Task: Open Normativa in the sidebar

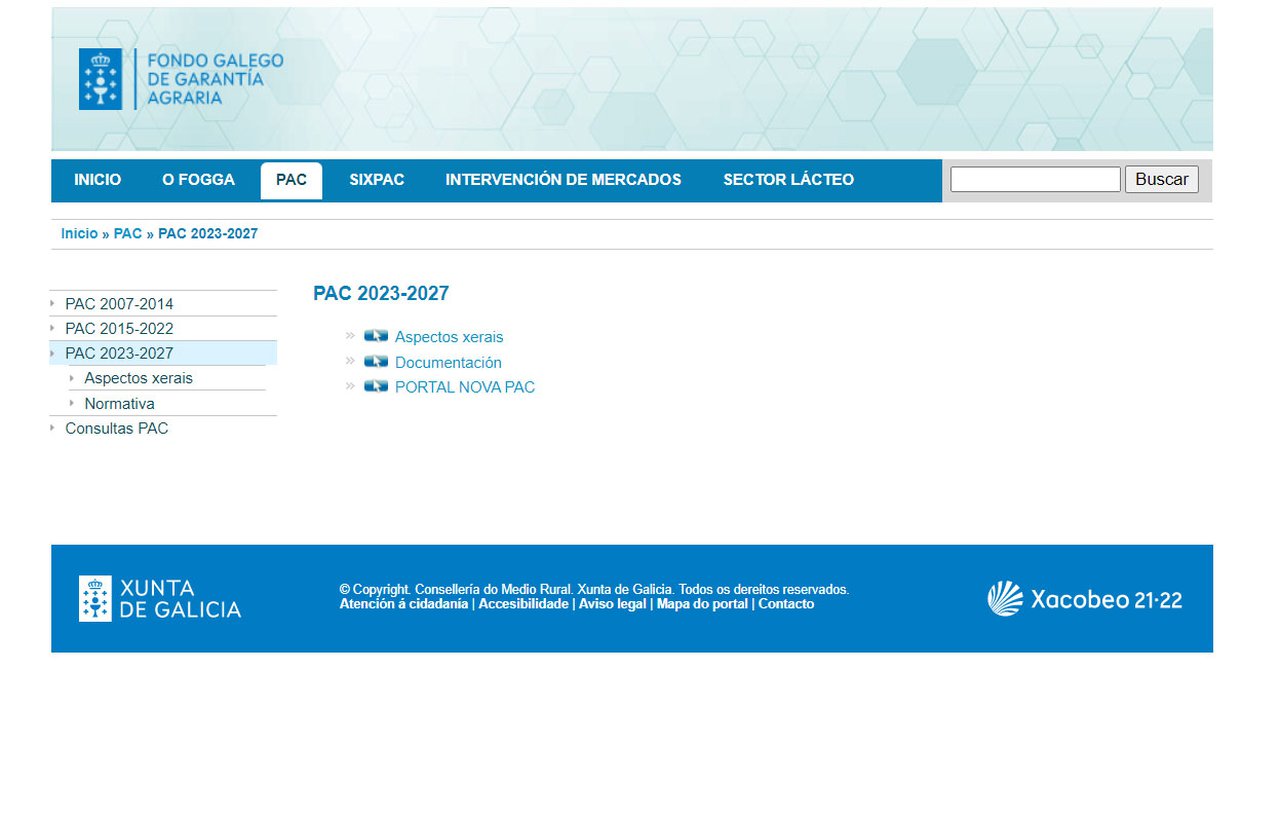Action: tap(119, 404)
